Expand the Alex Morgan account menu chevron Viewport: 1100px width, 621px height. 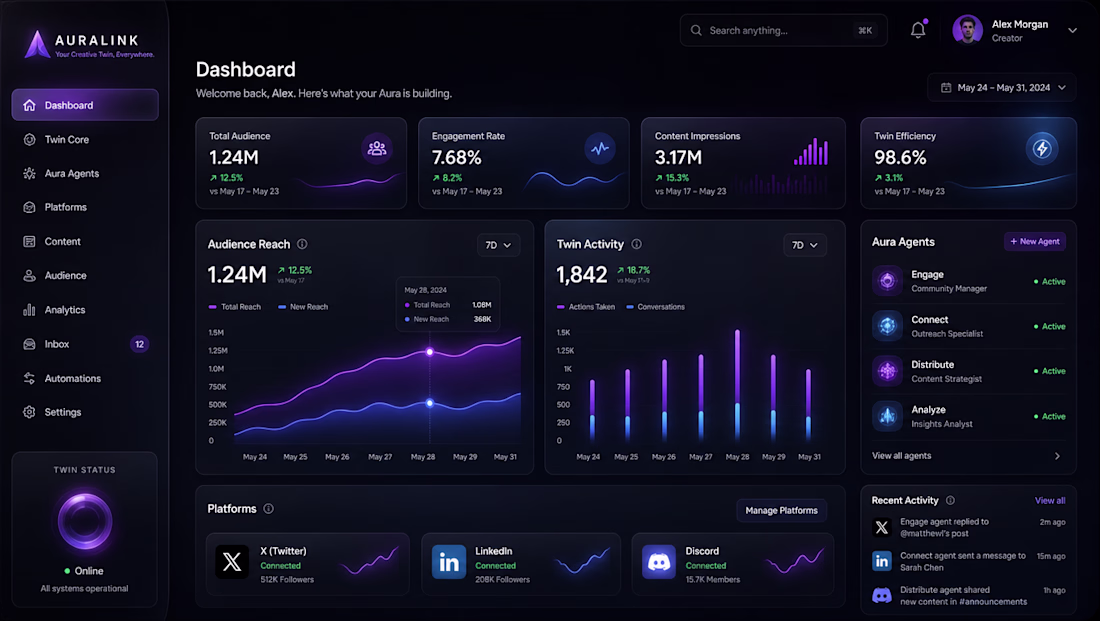1072,30
